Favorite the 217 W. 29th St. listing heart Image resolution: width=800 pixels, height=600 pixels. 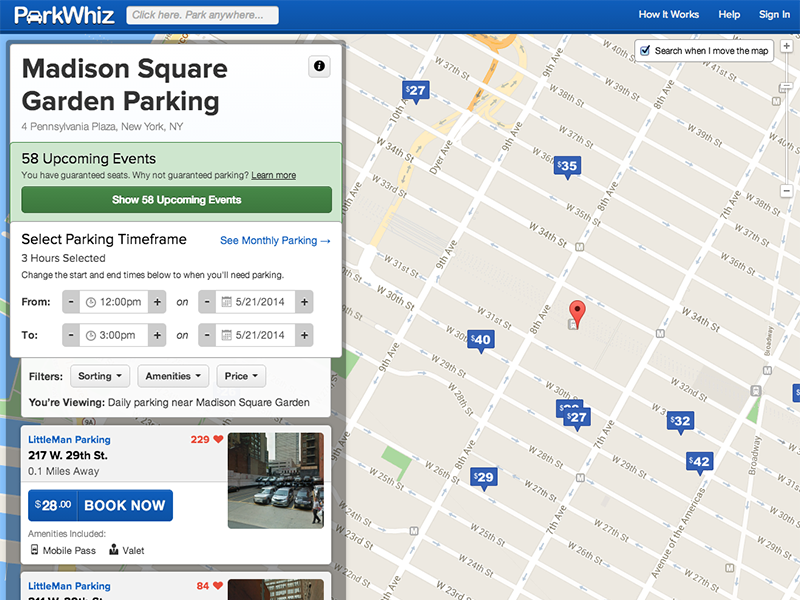coord(218,439)
